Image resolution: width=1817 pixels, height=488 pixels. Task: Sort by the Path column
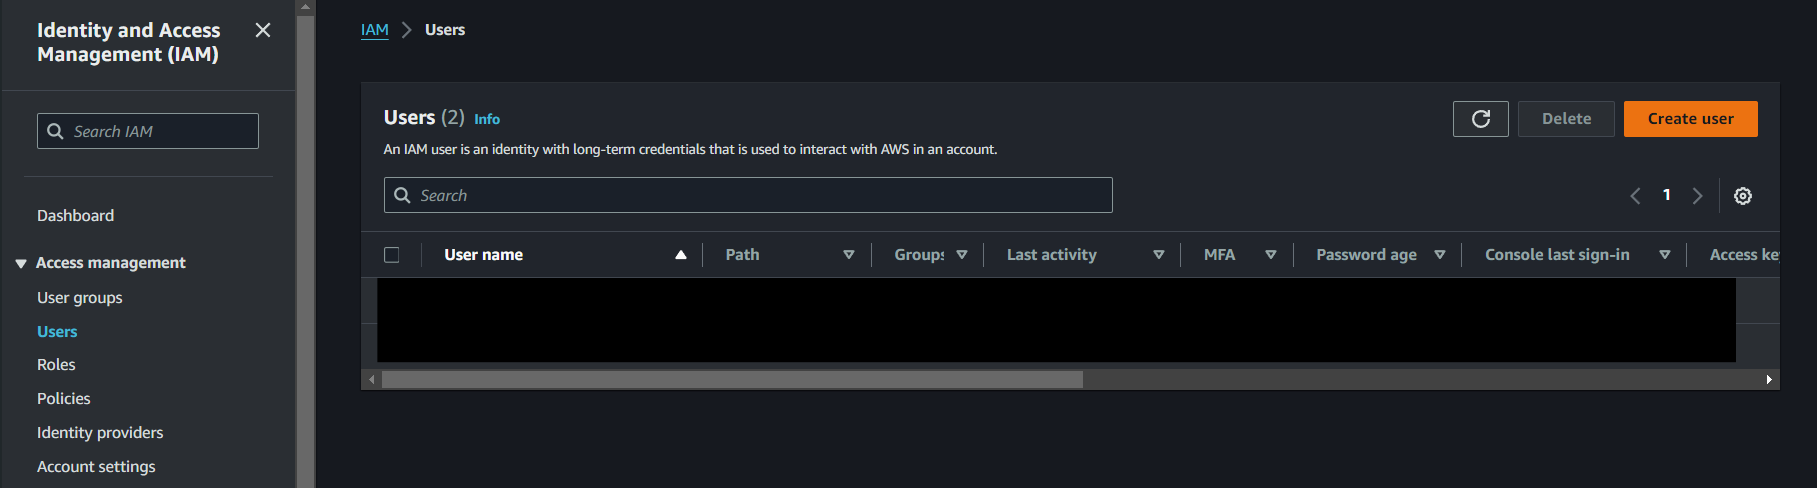848,255
